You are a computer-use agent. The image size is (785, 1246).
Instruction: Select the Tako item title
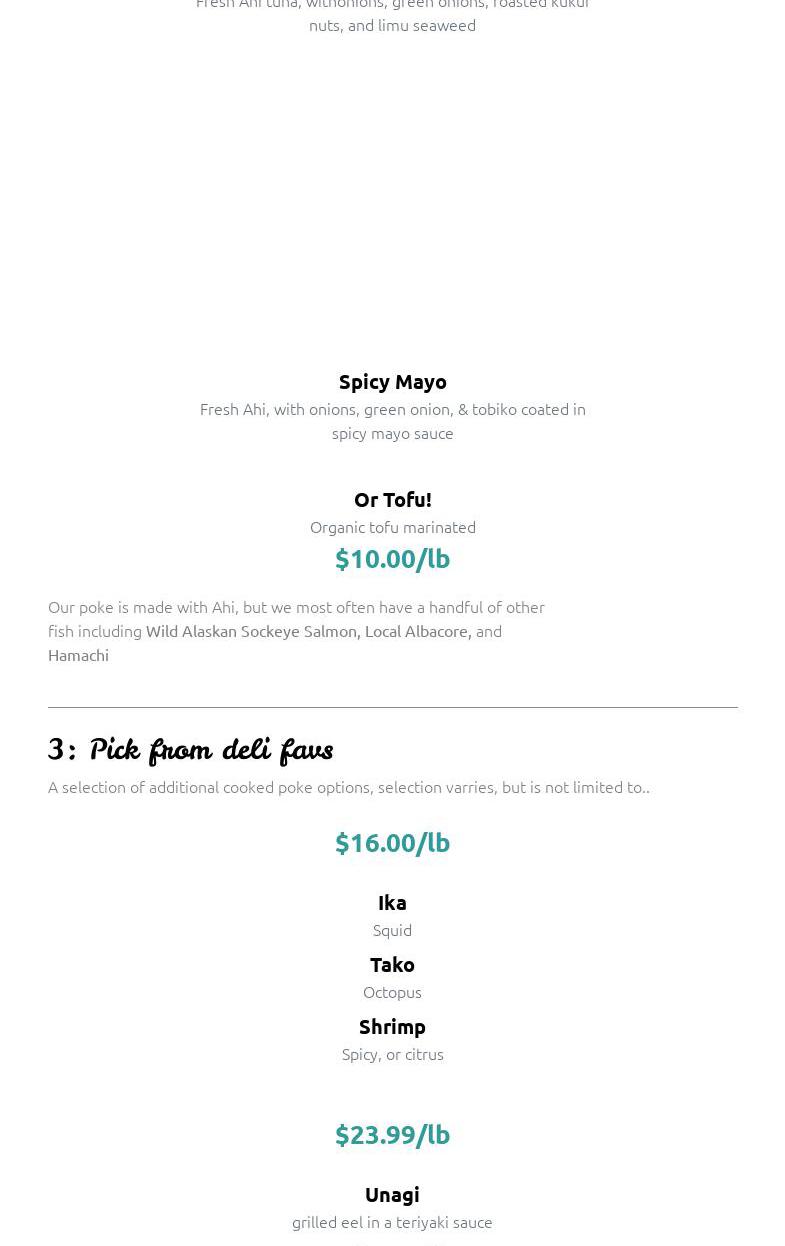[392, 964]
